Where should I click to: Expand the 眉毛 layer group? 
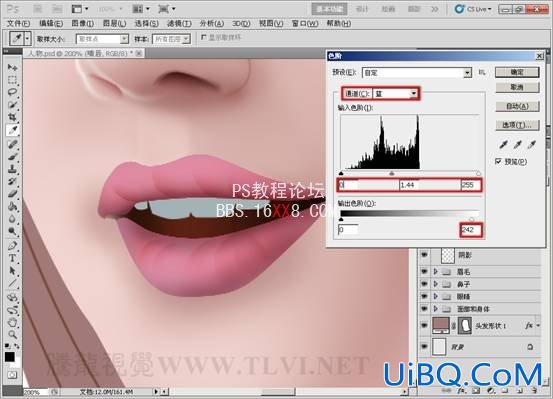point(436,271)
